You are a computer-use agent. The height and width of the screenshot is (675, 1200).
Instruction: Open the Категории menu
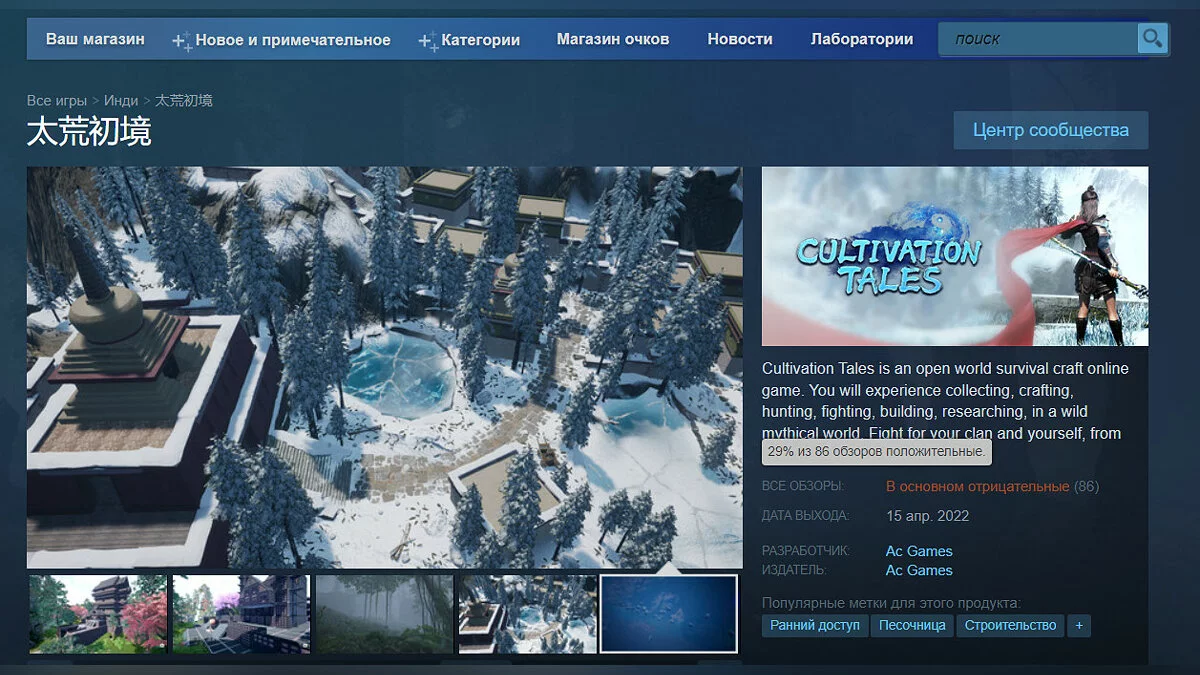469,40
